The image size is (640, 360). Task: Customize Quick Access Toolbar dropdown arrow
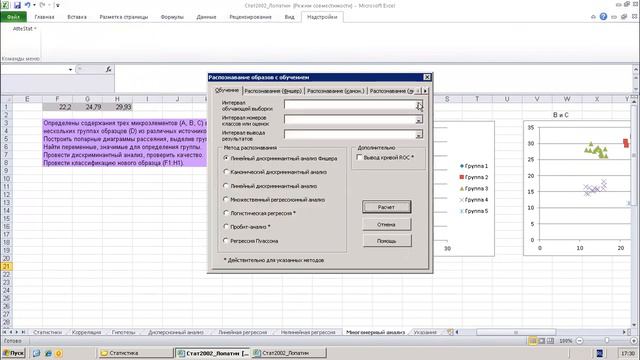click(58, 5)
